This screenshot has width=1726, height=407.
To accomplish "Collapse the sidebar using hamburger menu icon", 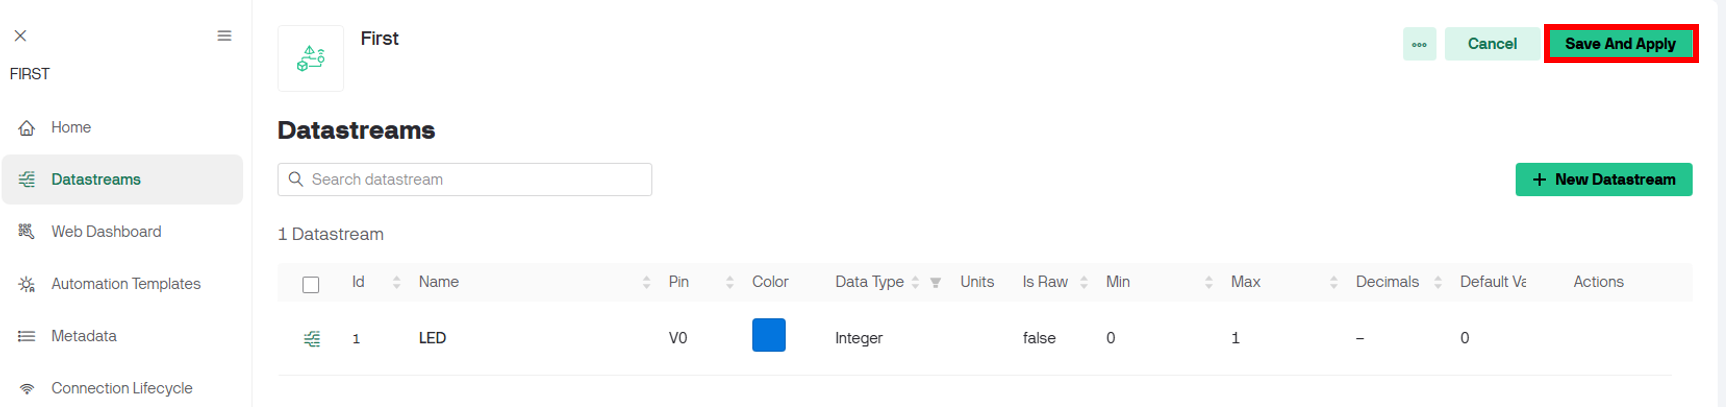I will (224, 36).
